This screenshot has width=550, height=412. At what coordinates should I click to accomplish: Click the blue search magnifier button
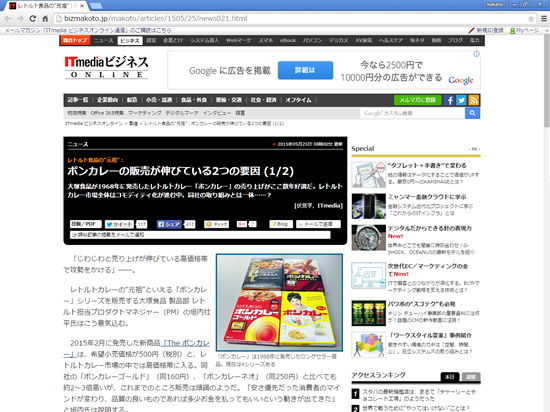point(472,113)
